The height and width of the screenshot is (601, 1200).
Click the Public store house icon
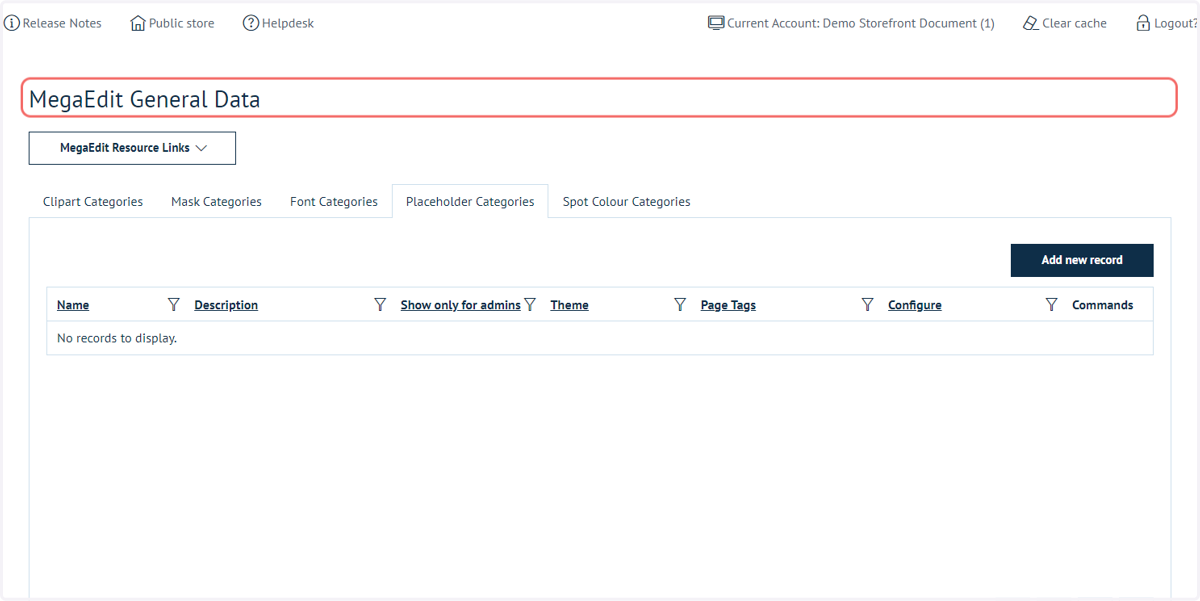(x=138, y=23)
